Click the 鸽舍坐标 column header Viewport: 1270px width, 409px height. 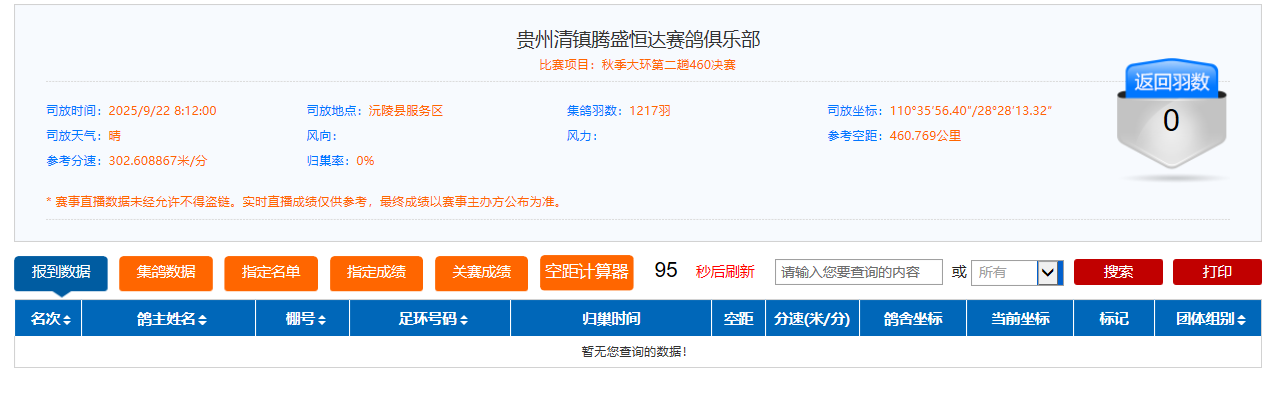pyautogui.click(x=912, y=319)
